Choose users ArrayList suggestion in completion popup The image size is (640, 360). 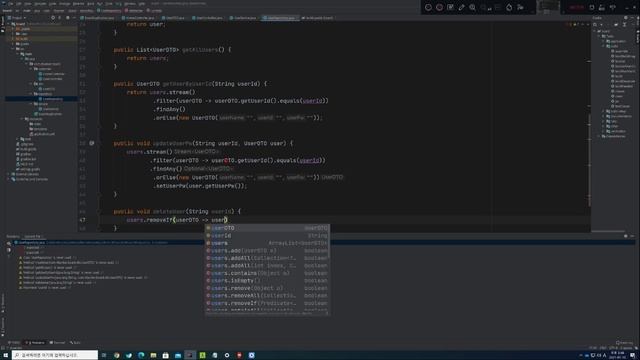[267, 243]
